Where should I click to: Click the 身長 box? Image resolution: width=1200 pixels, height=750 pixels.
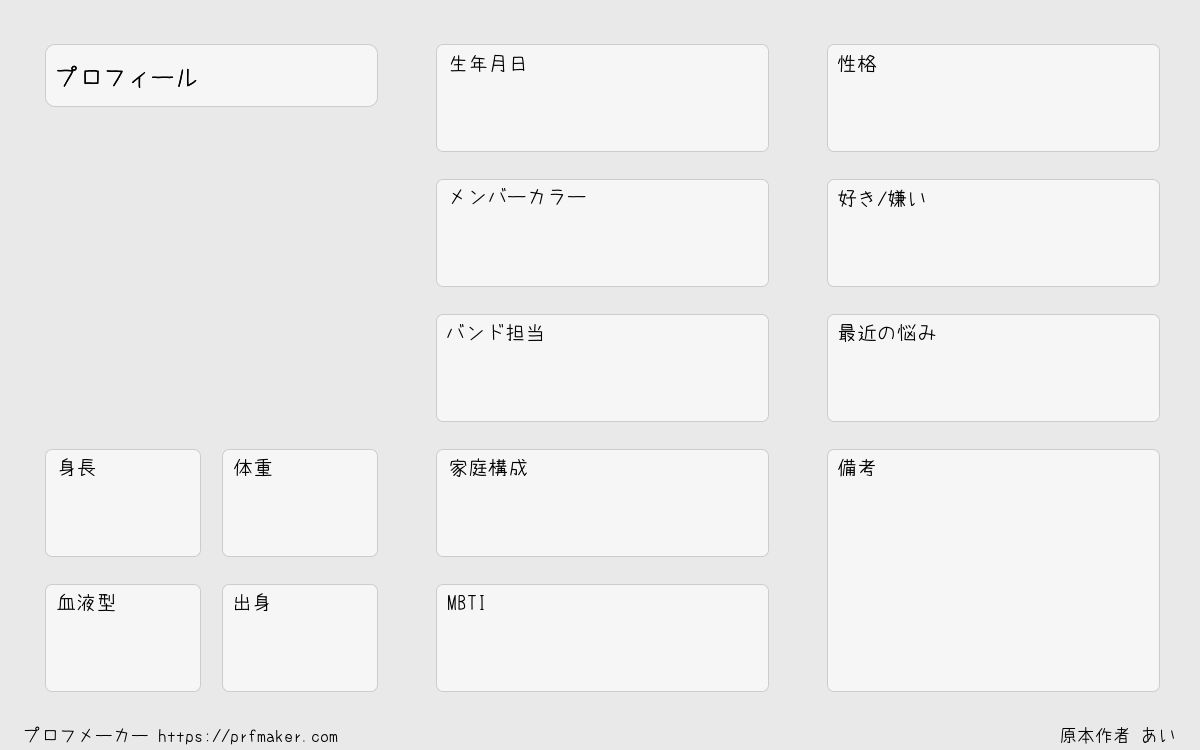123,503
